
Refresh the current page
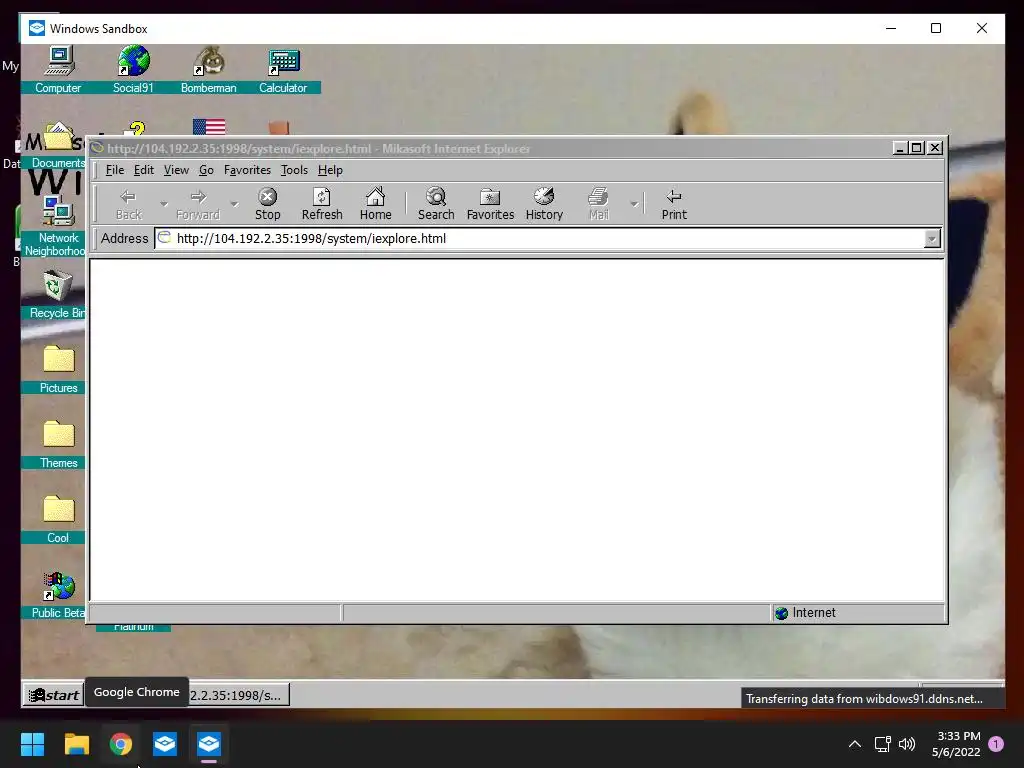click(322, 204)
